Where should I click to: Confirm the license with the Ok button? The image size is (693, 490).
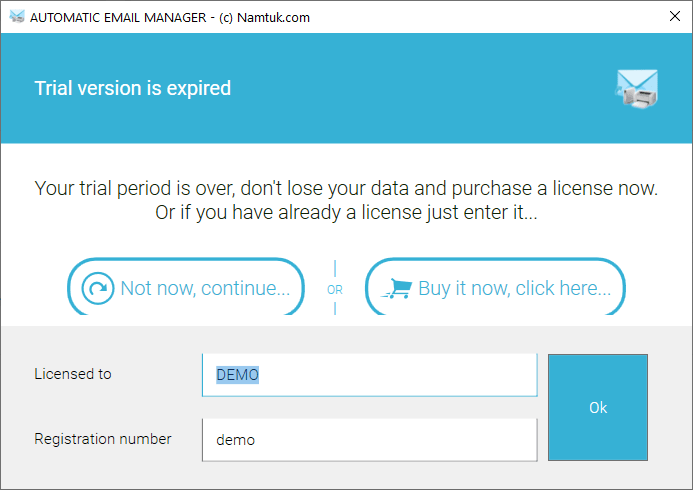coord(598,407)
